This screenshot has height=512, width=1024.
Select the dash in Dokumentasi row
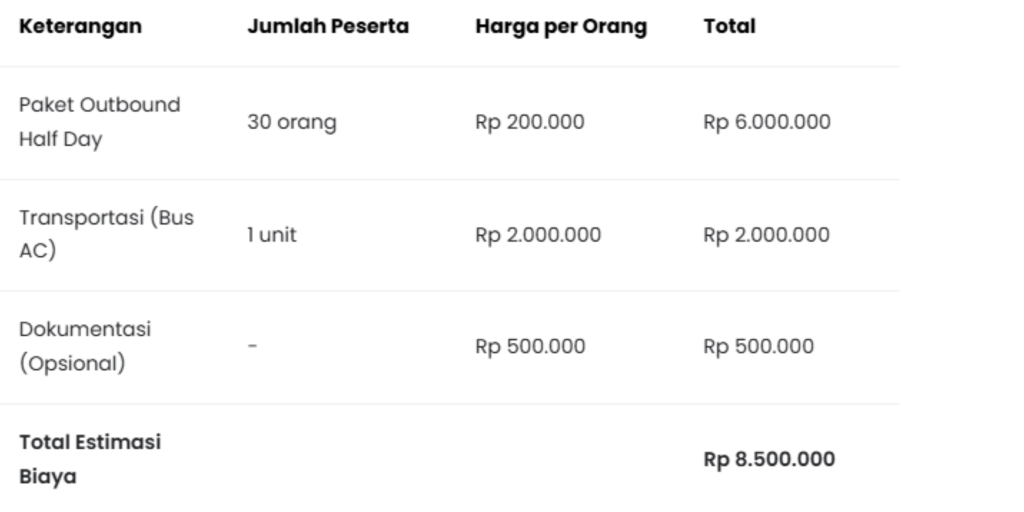(253, 346)
